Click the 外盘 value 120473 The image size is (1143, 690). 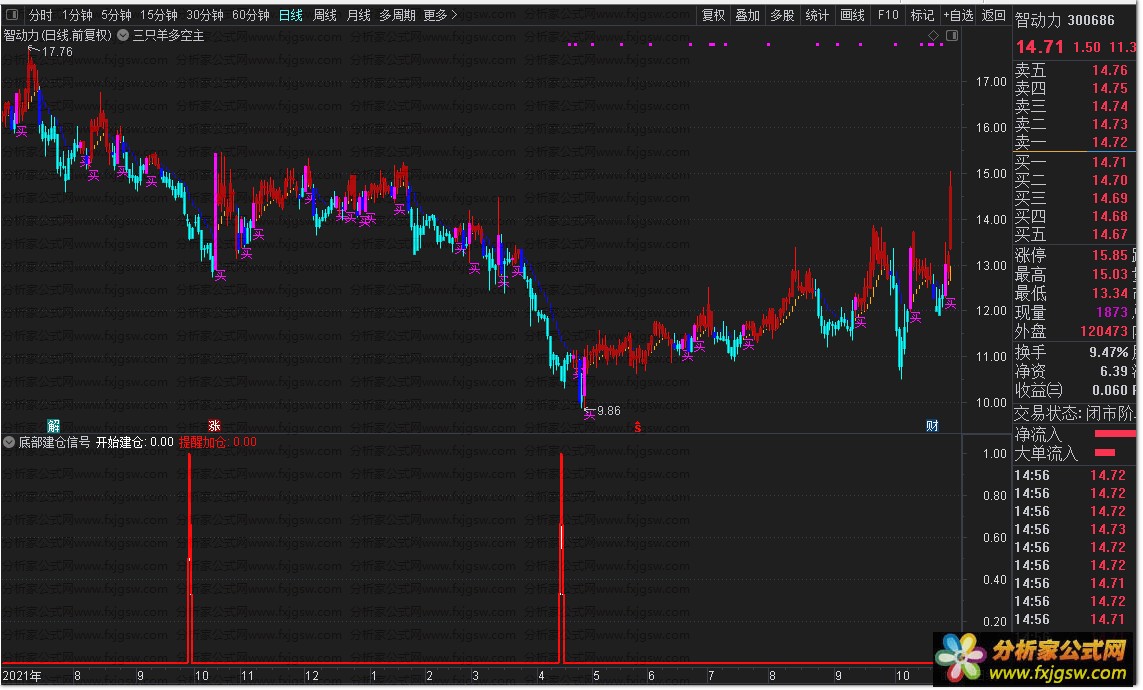[x=1104, y=331]
